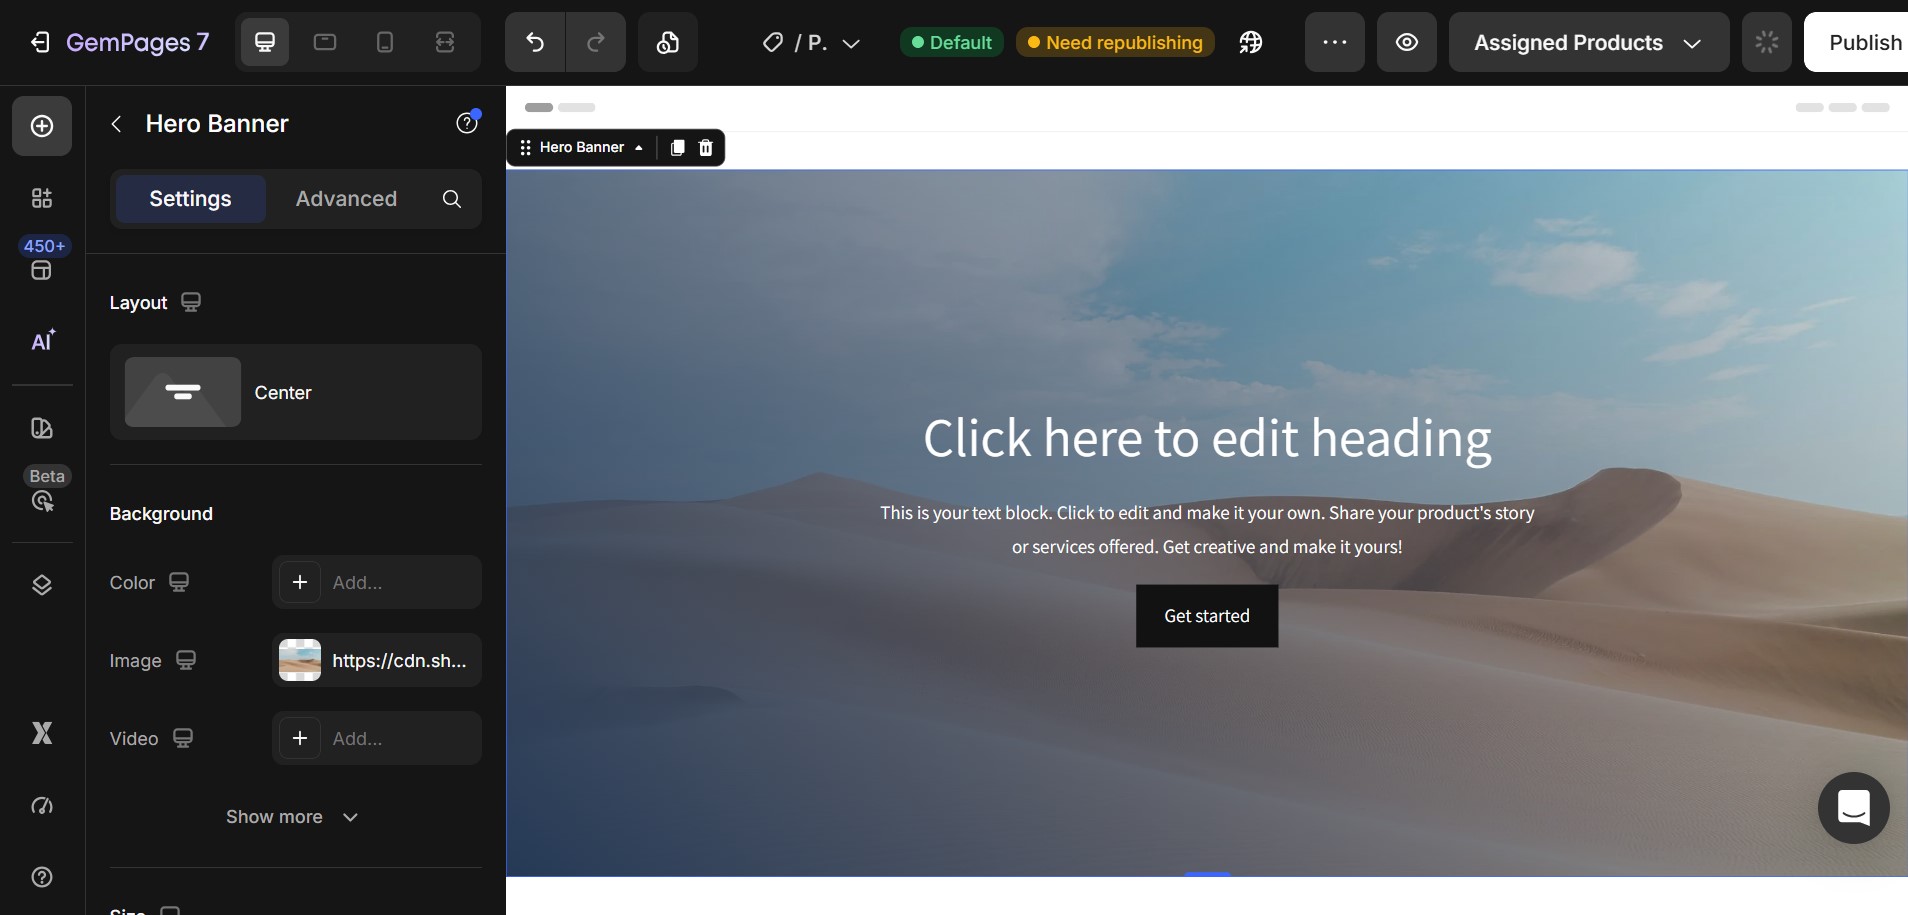This screenshot has height=915, width=1908.
Task: Open the live chat support widget
Action: click(1854, 808)
